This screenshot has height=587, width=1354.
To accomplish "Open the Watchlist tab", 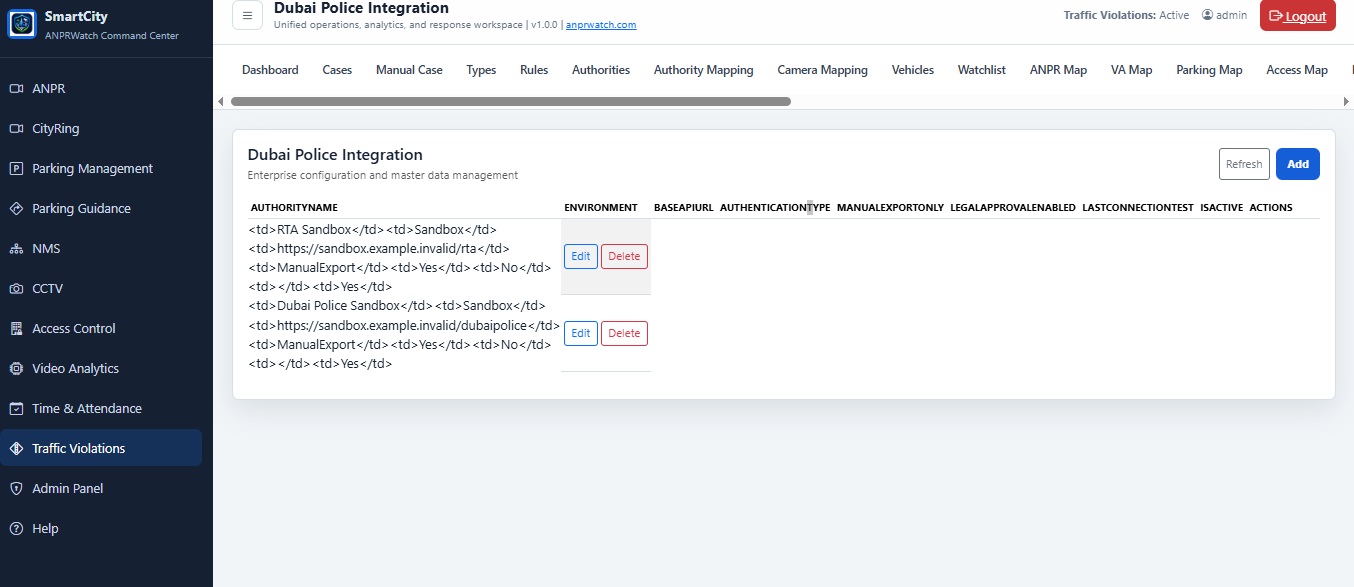I will 982,70.
